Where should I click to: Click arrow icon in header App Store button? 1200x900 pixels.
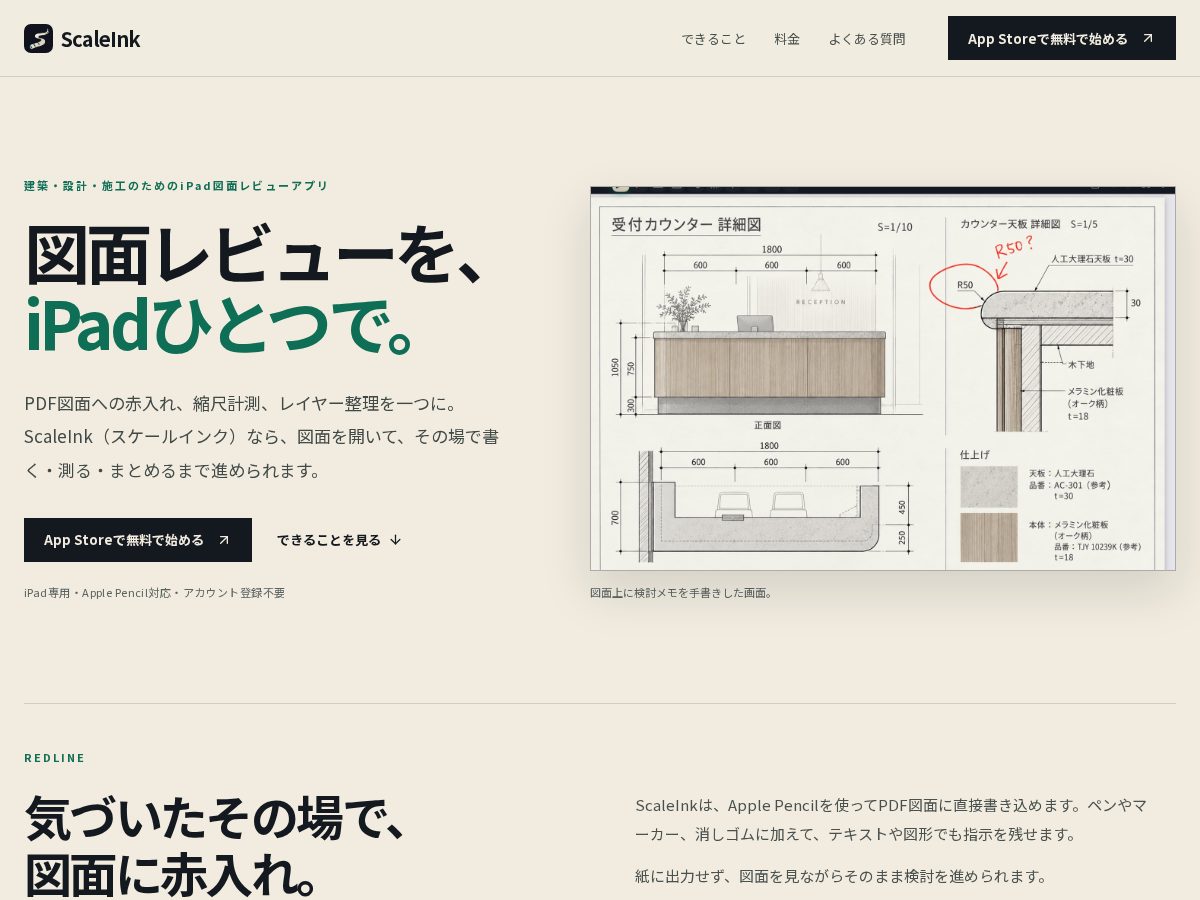click(x=1148, y=38)
